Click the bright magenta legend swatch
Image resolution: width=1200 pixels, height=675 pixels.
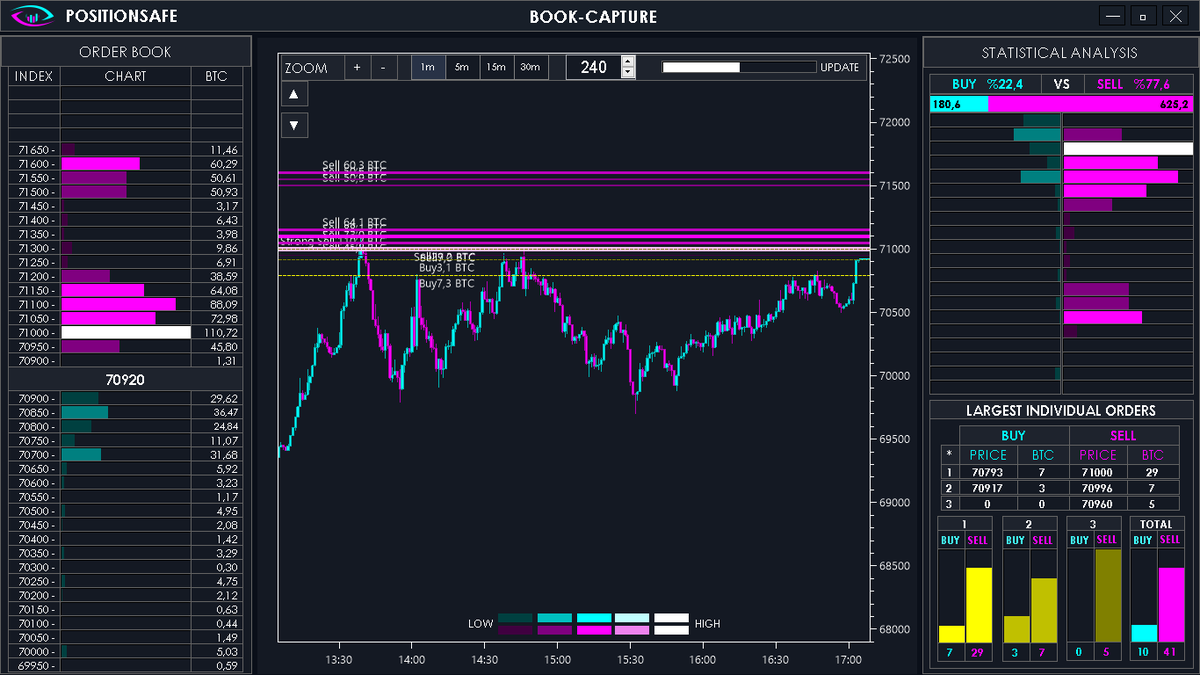coord(594,630)
